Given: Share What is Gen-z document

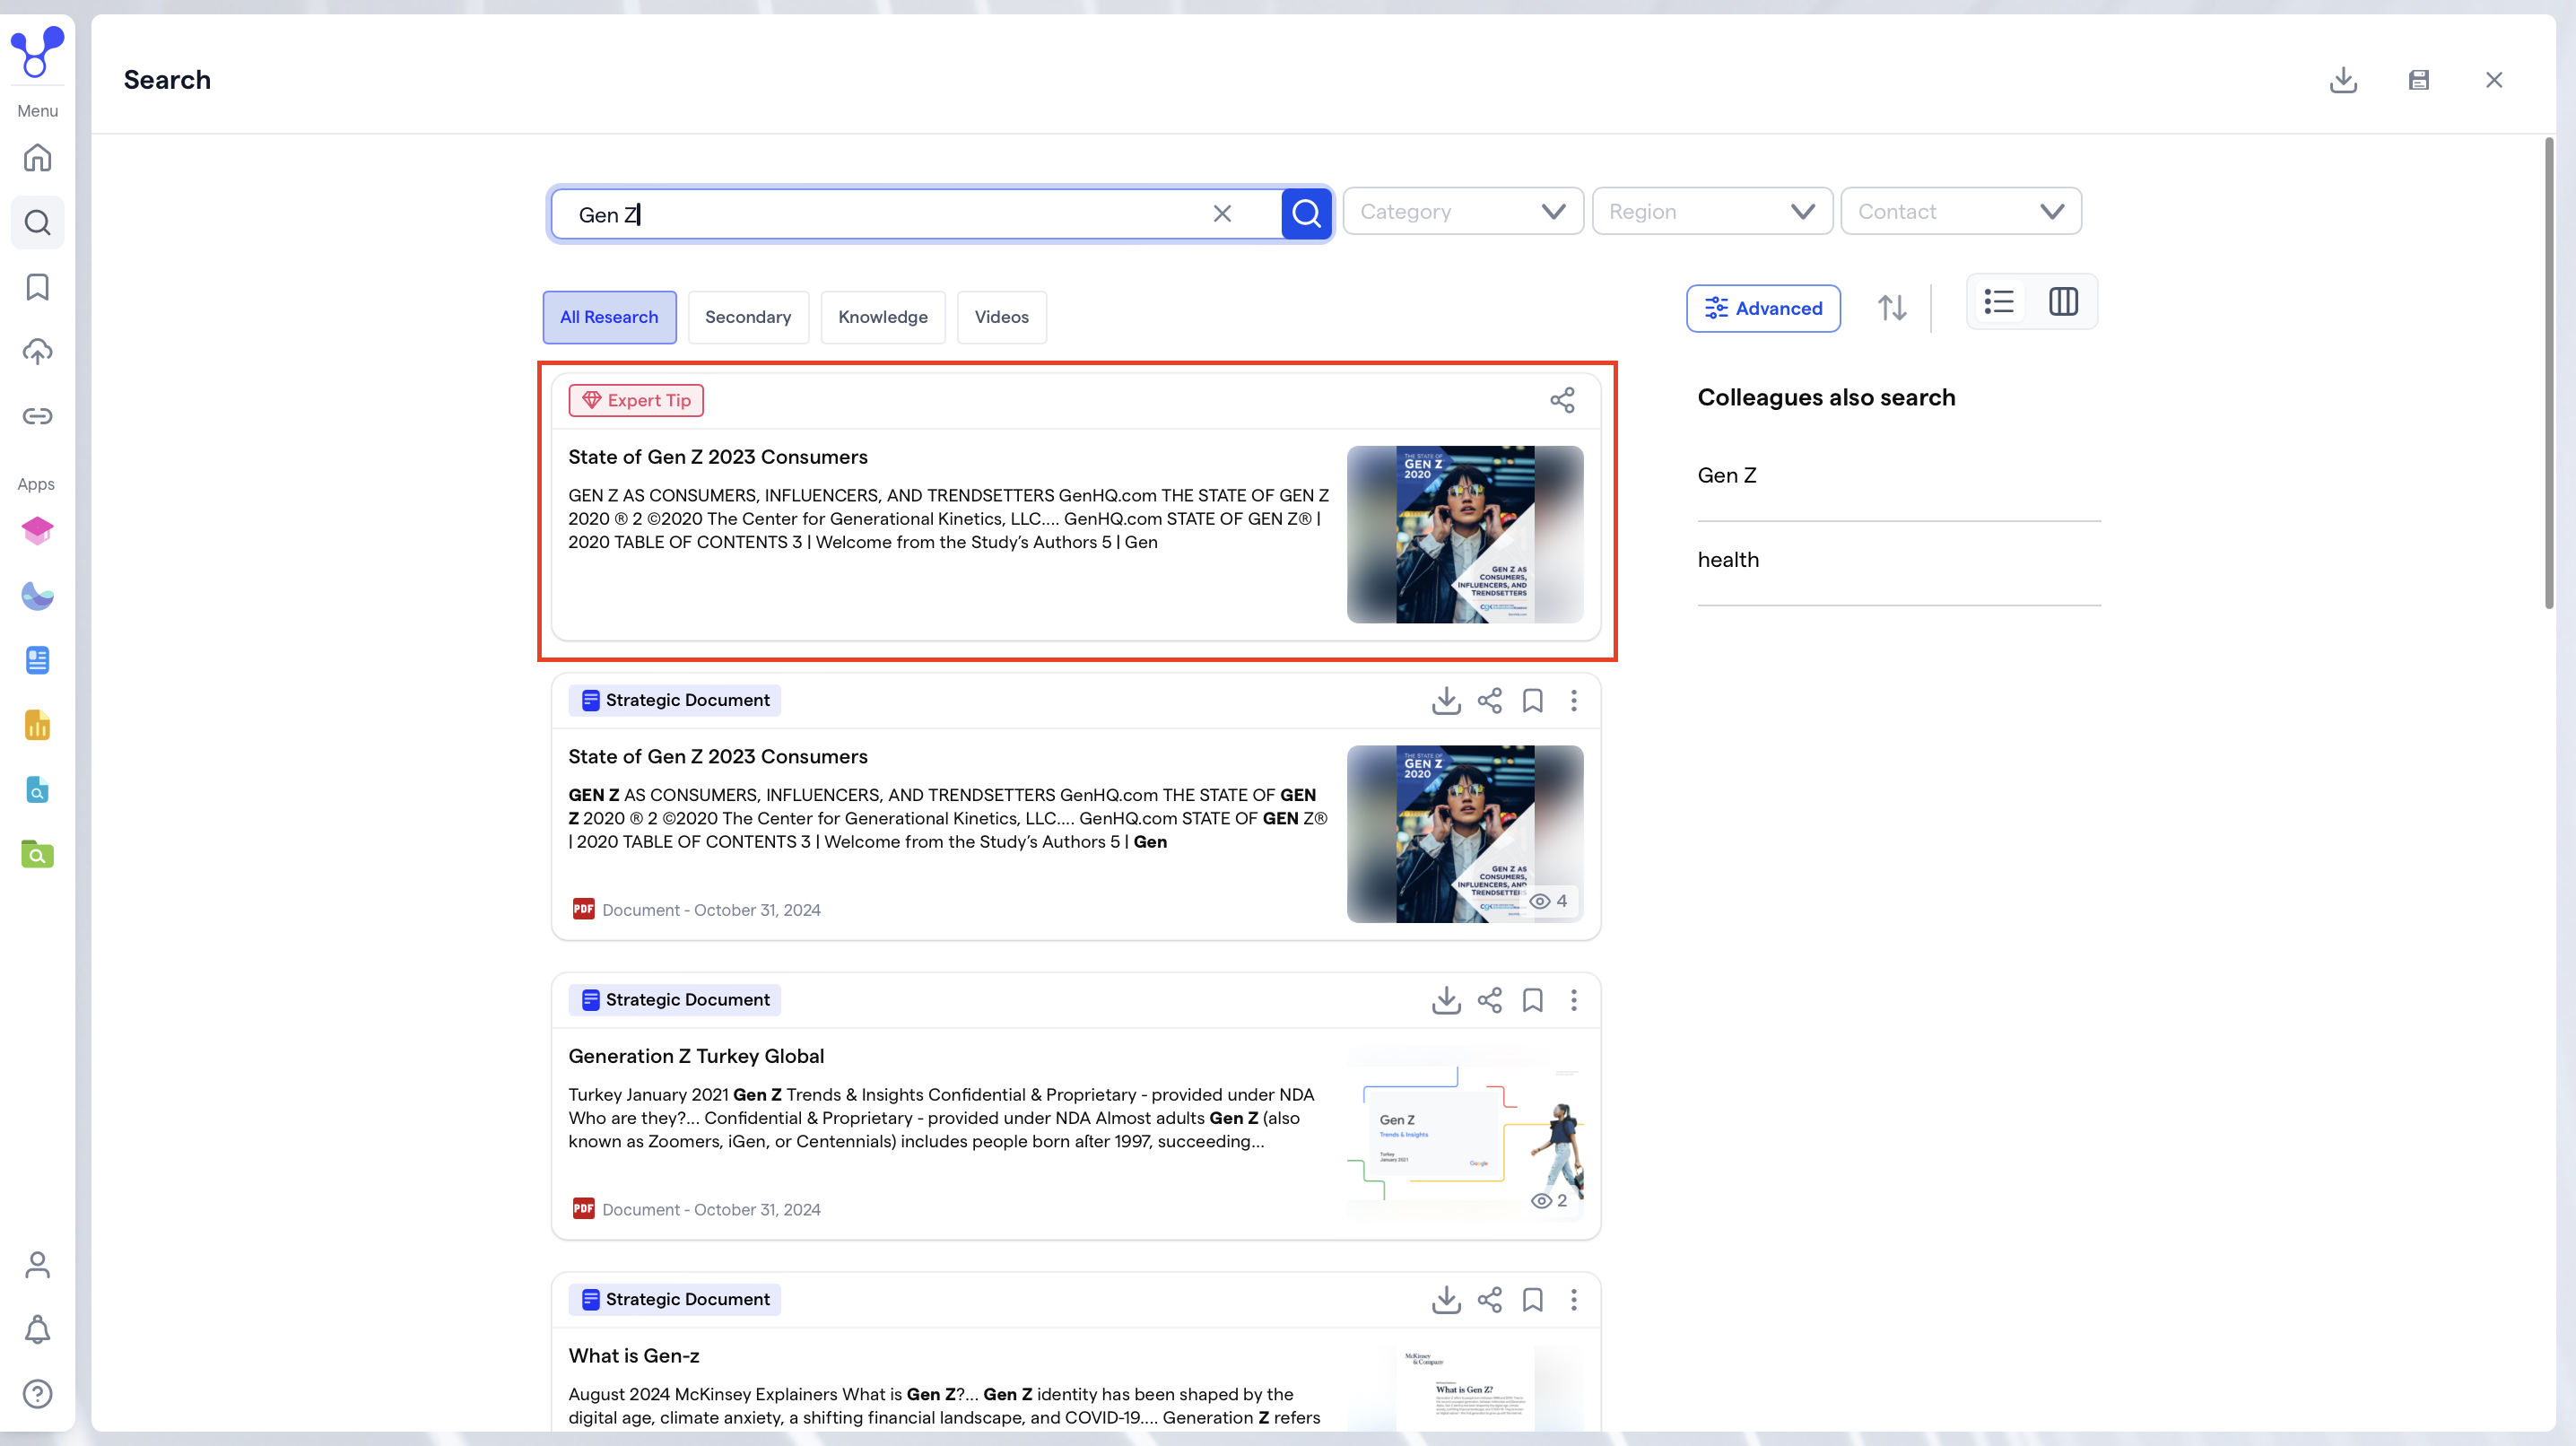Looking at the screenshot, I should click(1490, 1300).
